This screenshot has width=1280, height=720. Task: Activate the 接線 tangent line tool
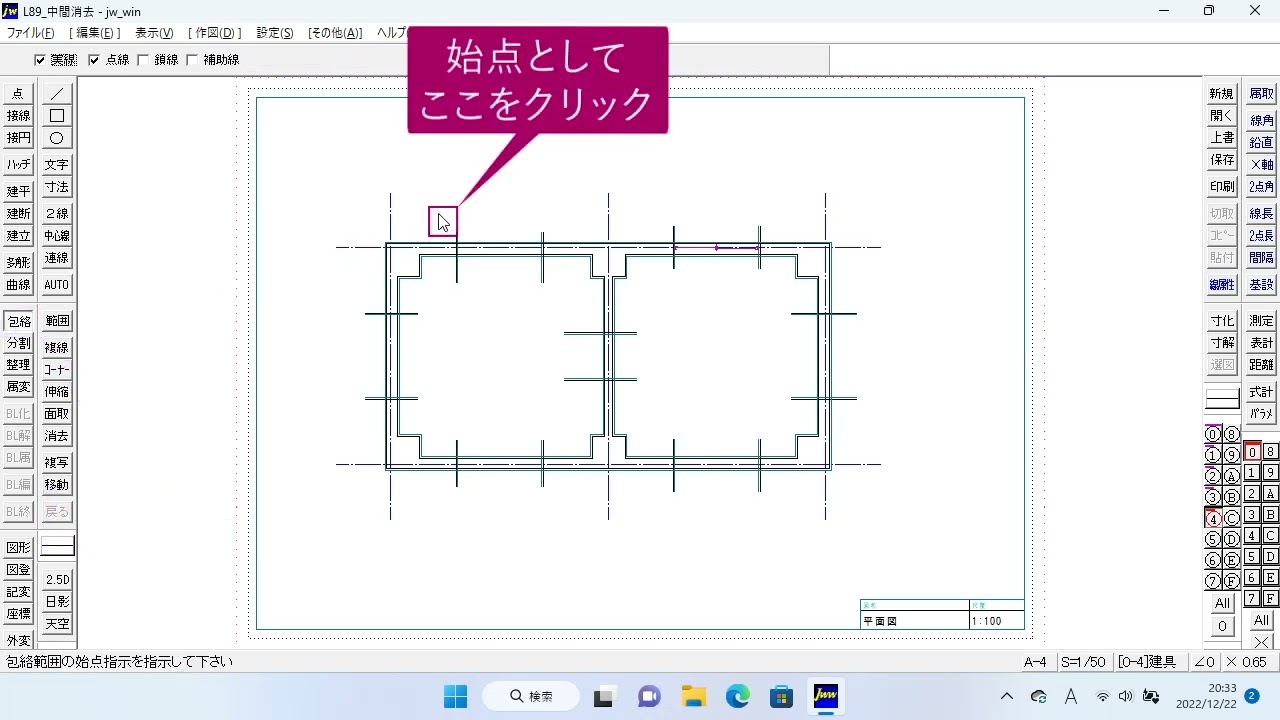point(18,116)
